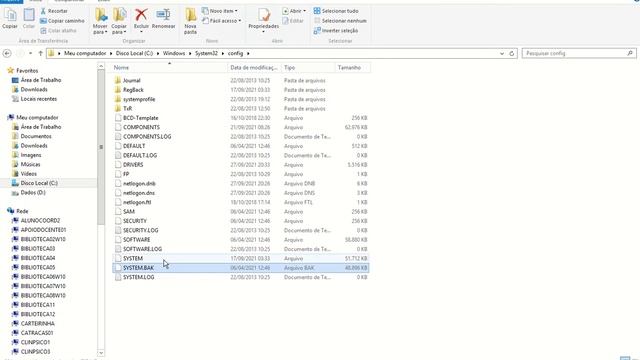Click the Windows breadcrumb segment

(174, 53)
